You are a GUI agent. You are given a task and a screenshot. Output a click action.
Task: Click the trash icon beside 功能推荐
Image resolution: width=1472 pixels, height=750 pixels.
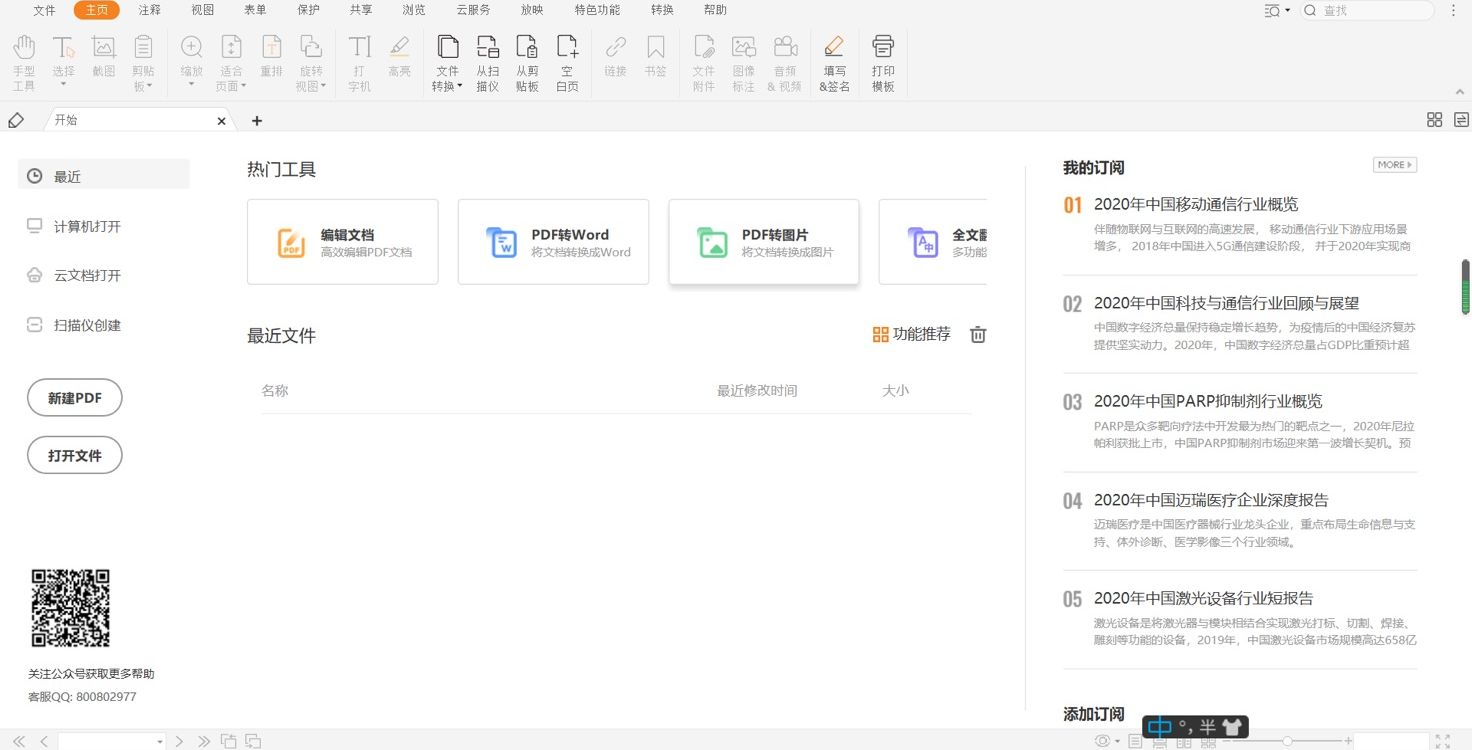(978, 335)
